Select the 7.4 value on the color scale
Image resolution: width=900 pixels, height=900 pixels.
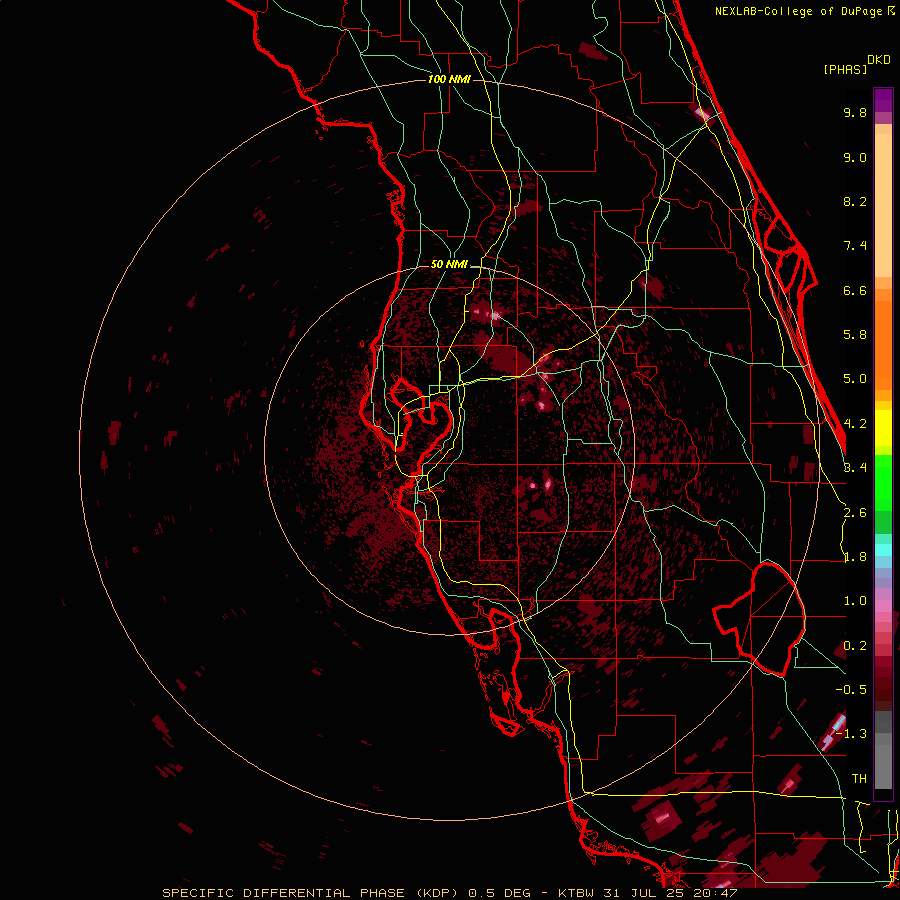[855, 246]
